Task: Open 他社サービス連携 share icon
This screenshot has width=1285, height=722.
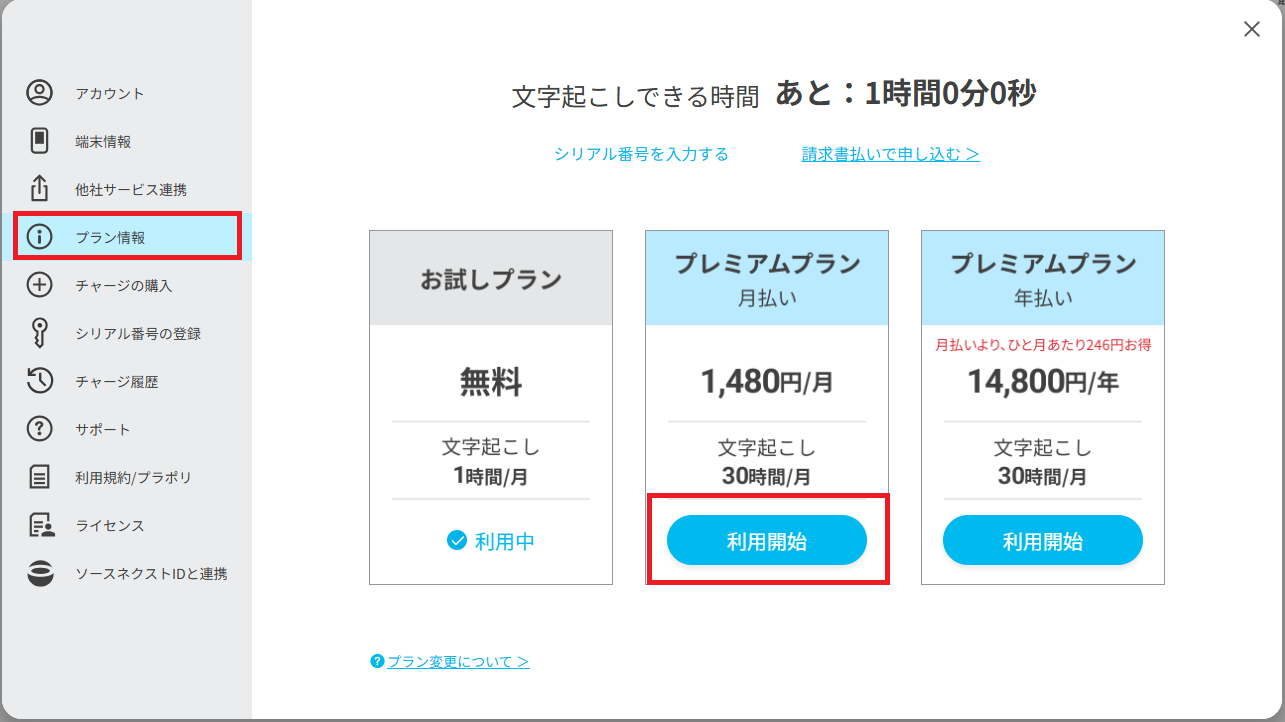Action: [x=39, y=188]
